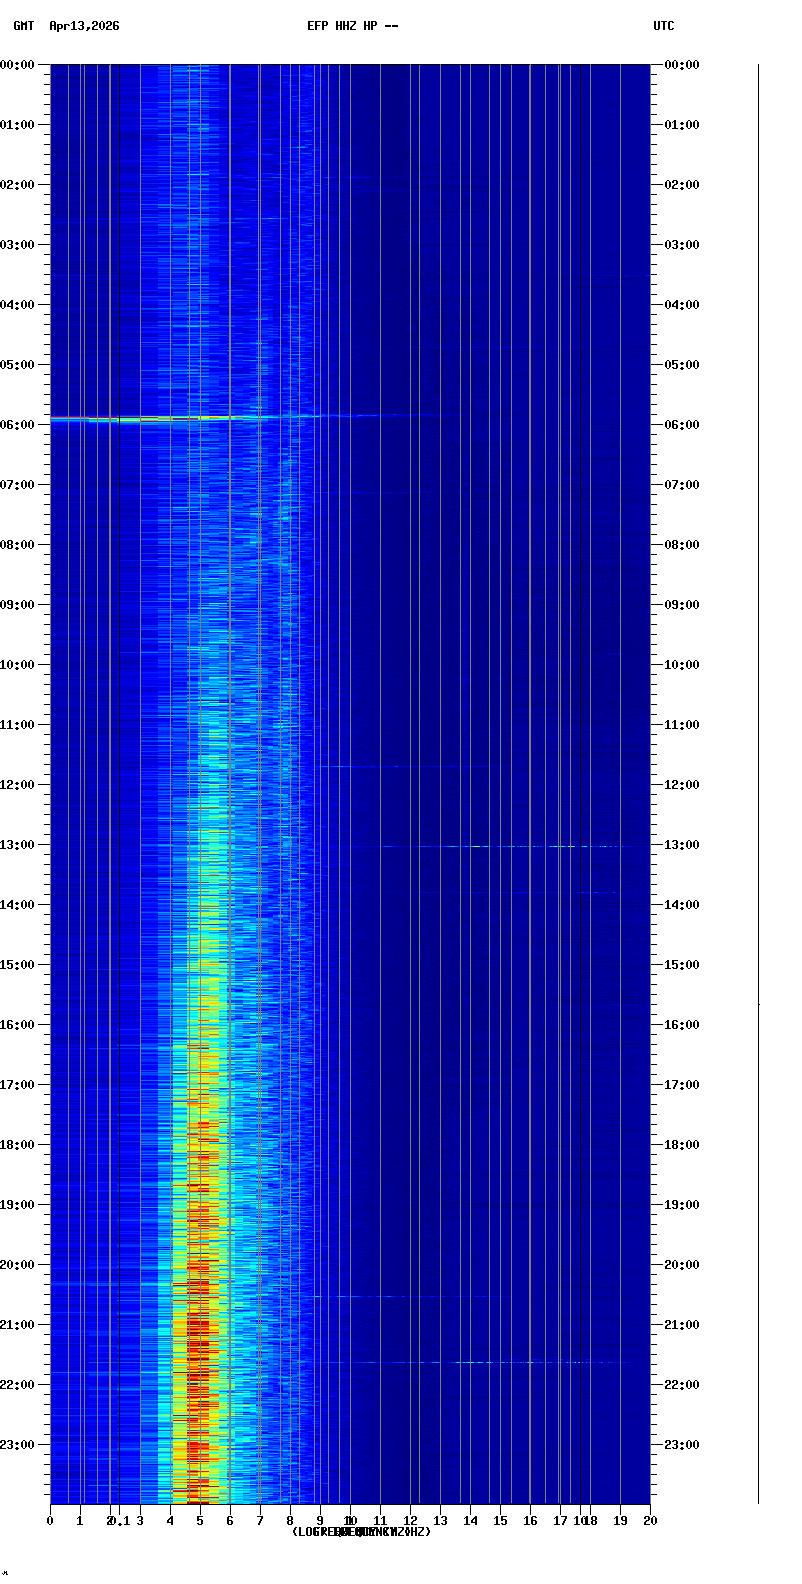This screenshot has height=1584, width=802.
Task: Click the frequency axis title below the plot
Action: (361, 1532)
